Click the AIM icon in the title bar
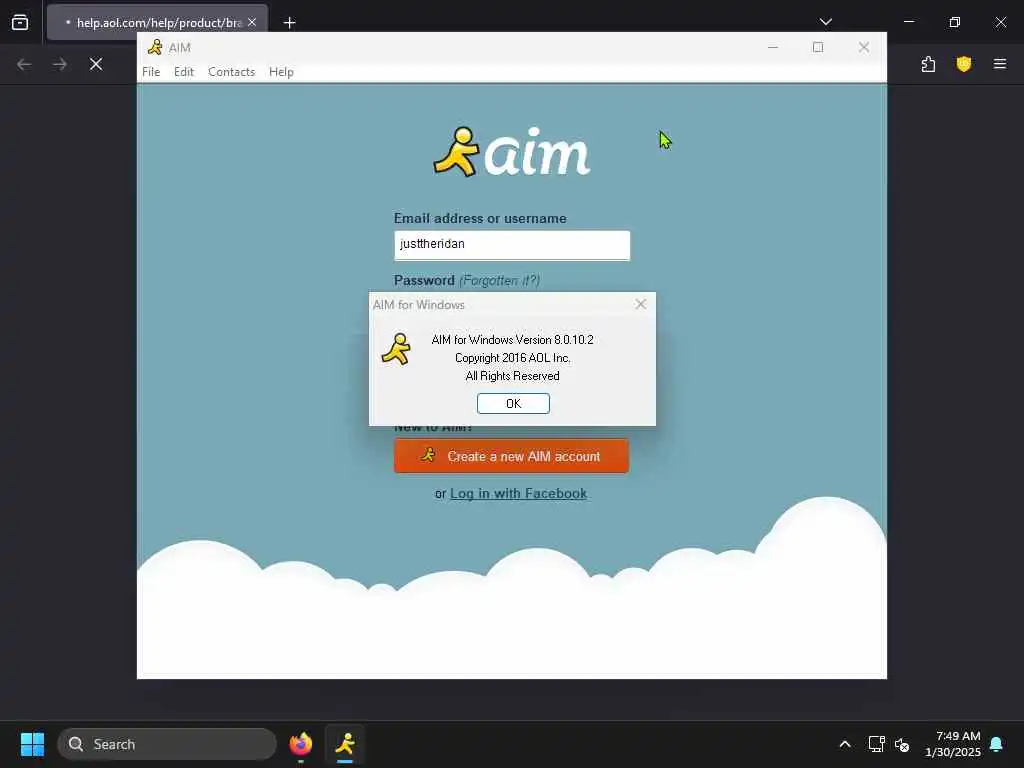Screen dimensions: 1024x768 pyautogui.click(x=155, y=47)
